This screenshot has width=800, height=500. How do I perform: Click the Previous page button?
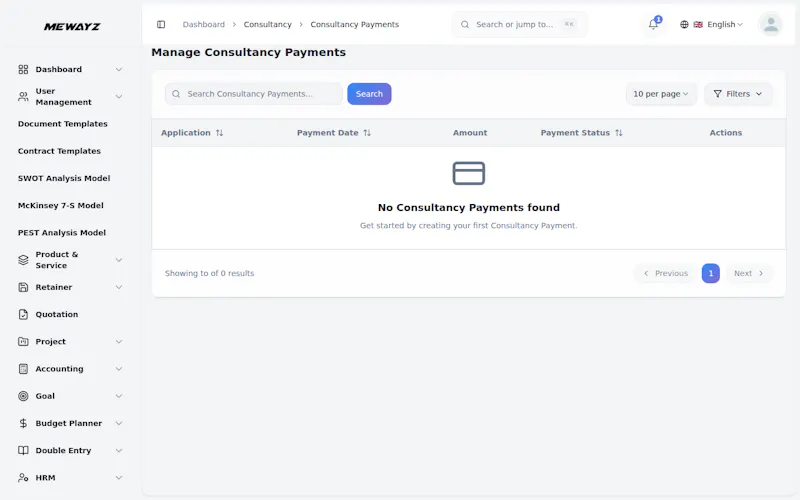pyautogui.click(x=665, y=273)
